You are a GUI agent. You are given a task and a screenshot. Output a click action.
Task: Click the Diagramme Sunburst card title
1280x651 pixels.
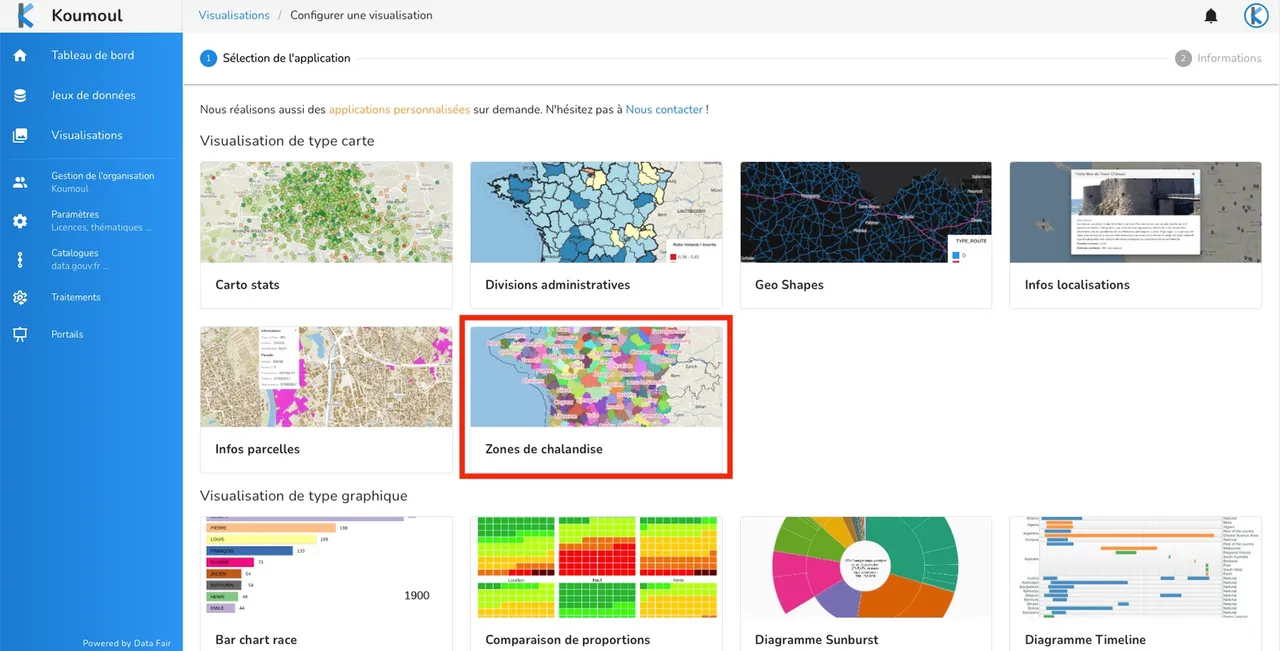816,640
